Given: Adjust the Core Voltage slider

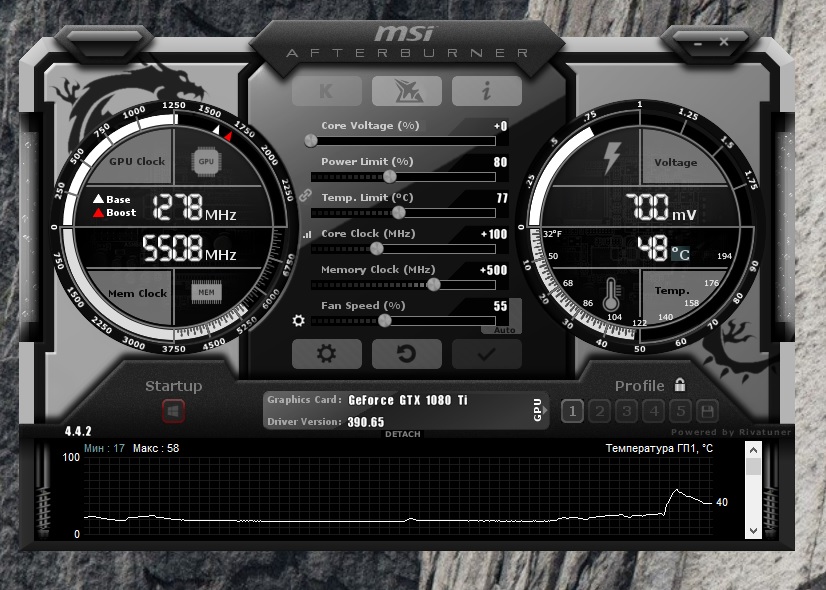Looking at the screenshot, I should point(311,141).
